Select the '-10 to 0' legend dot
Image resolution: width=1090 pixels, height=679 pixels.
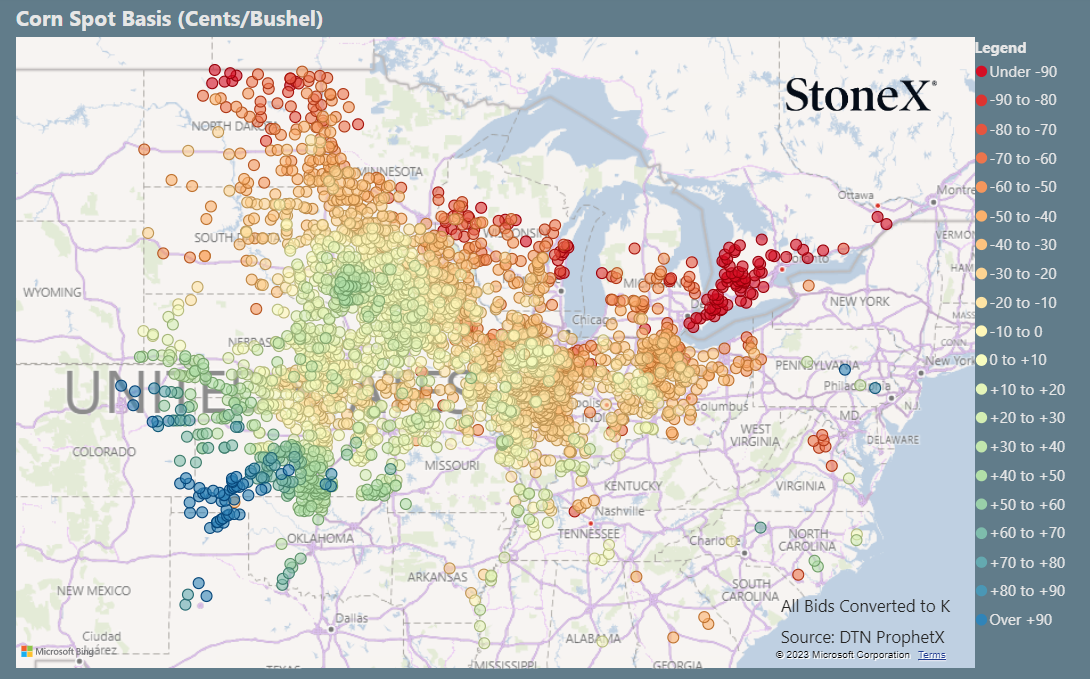(x=982, y=332)
